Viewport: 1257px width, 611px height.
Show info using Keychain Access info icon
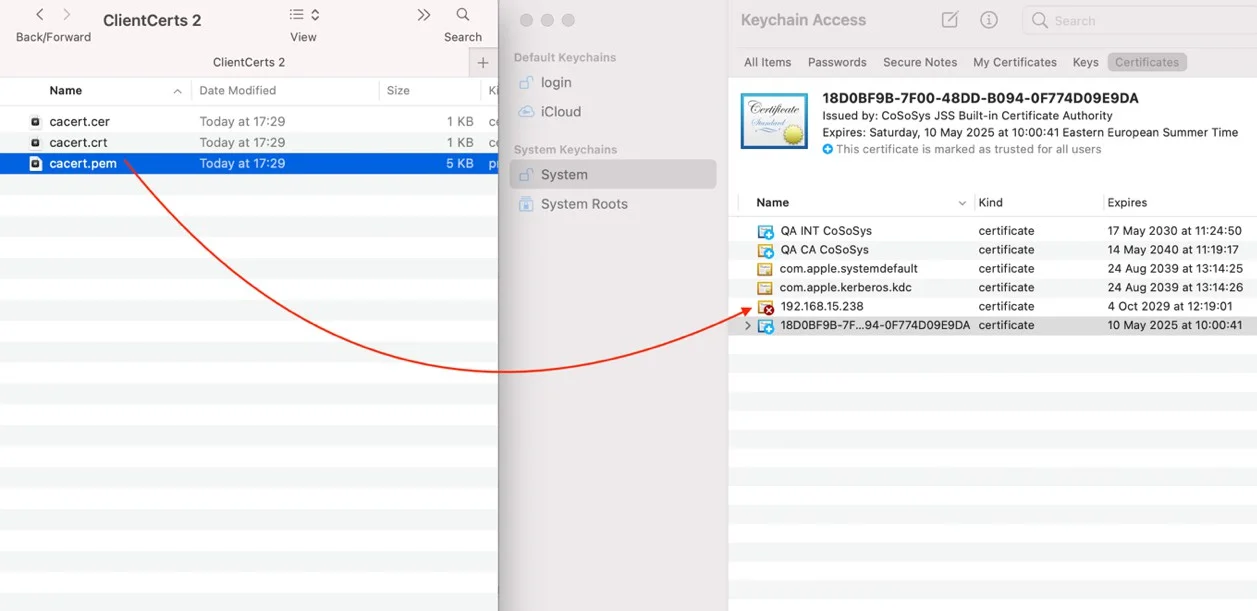(989, 20)
